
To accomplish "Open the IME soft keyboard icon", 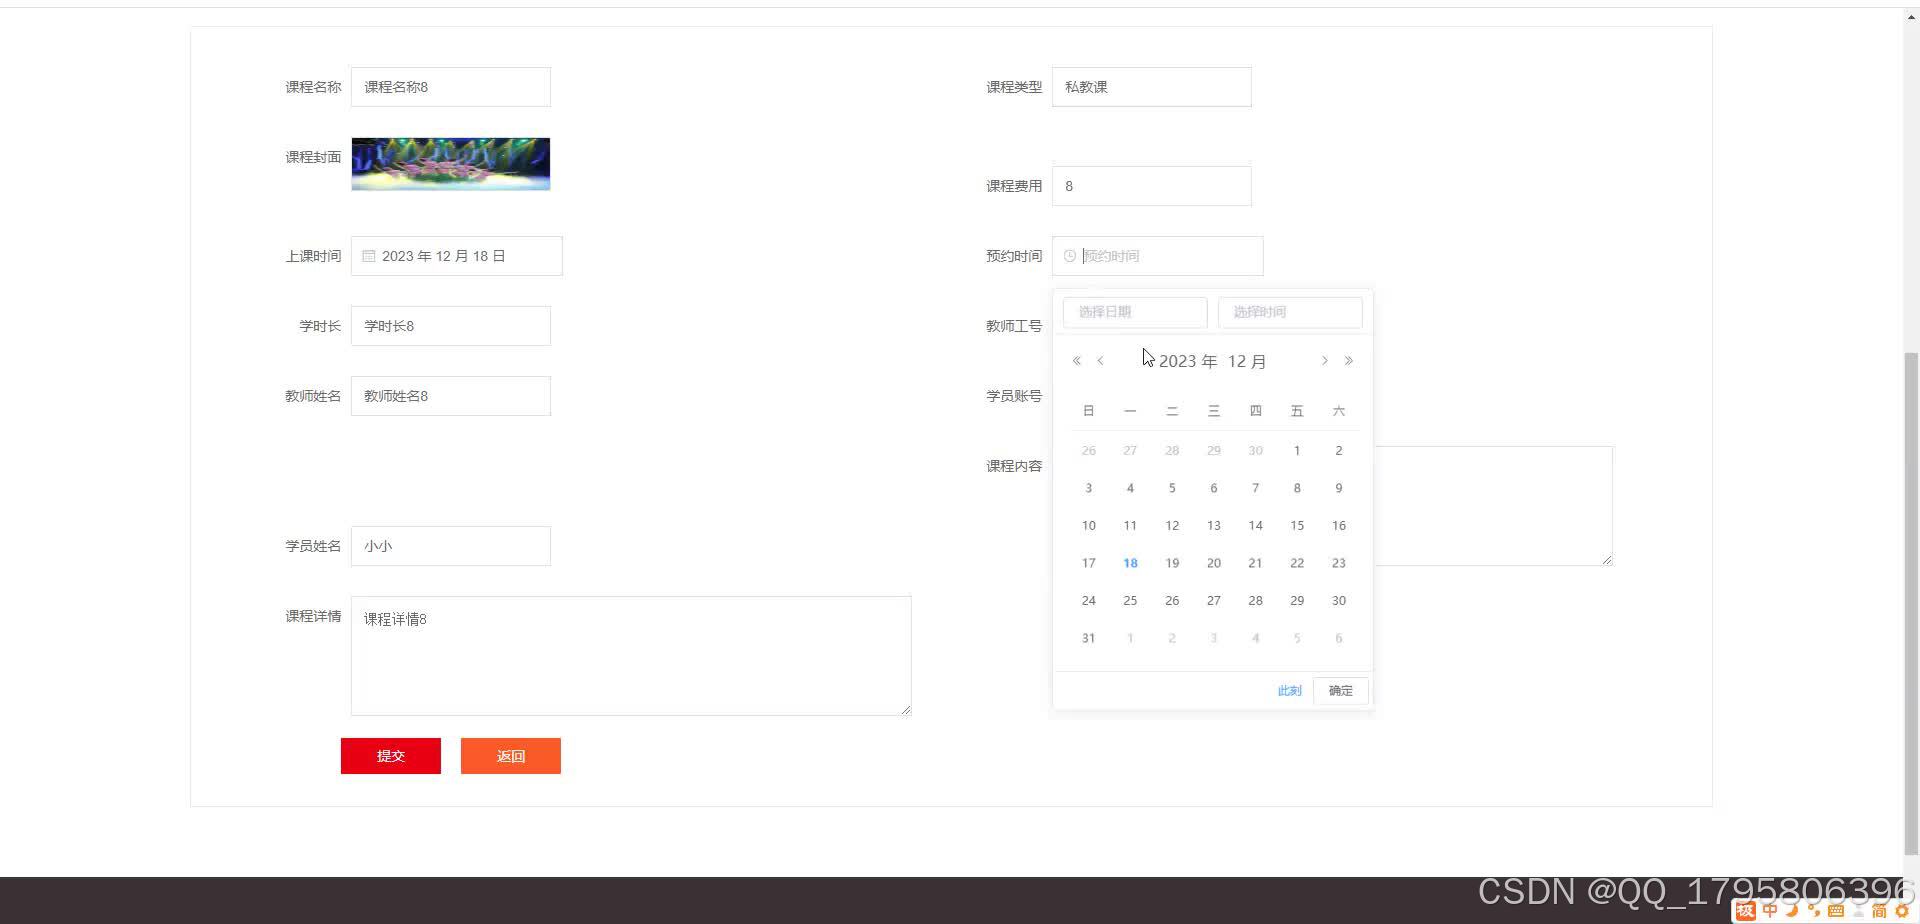I will 1836,911.
